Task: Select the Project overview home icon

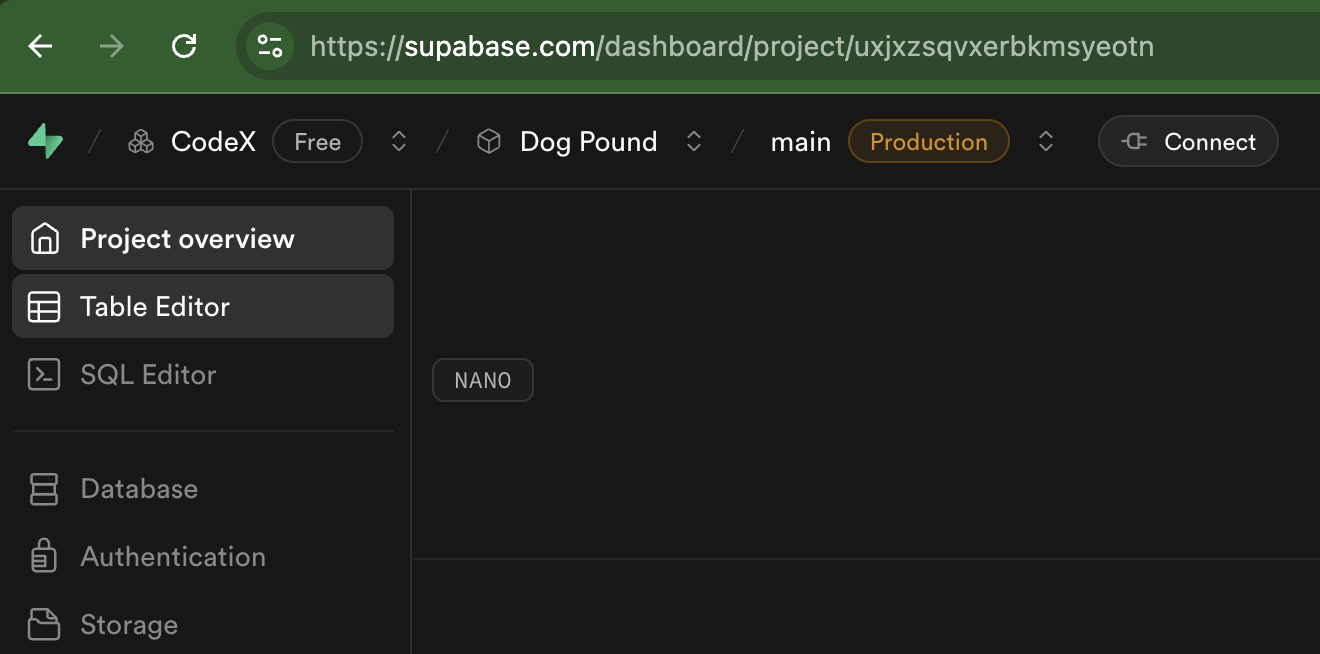Action: pyautogui.click(x=44, y=238)
